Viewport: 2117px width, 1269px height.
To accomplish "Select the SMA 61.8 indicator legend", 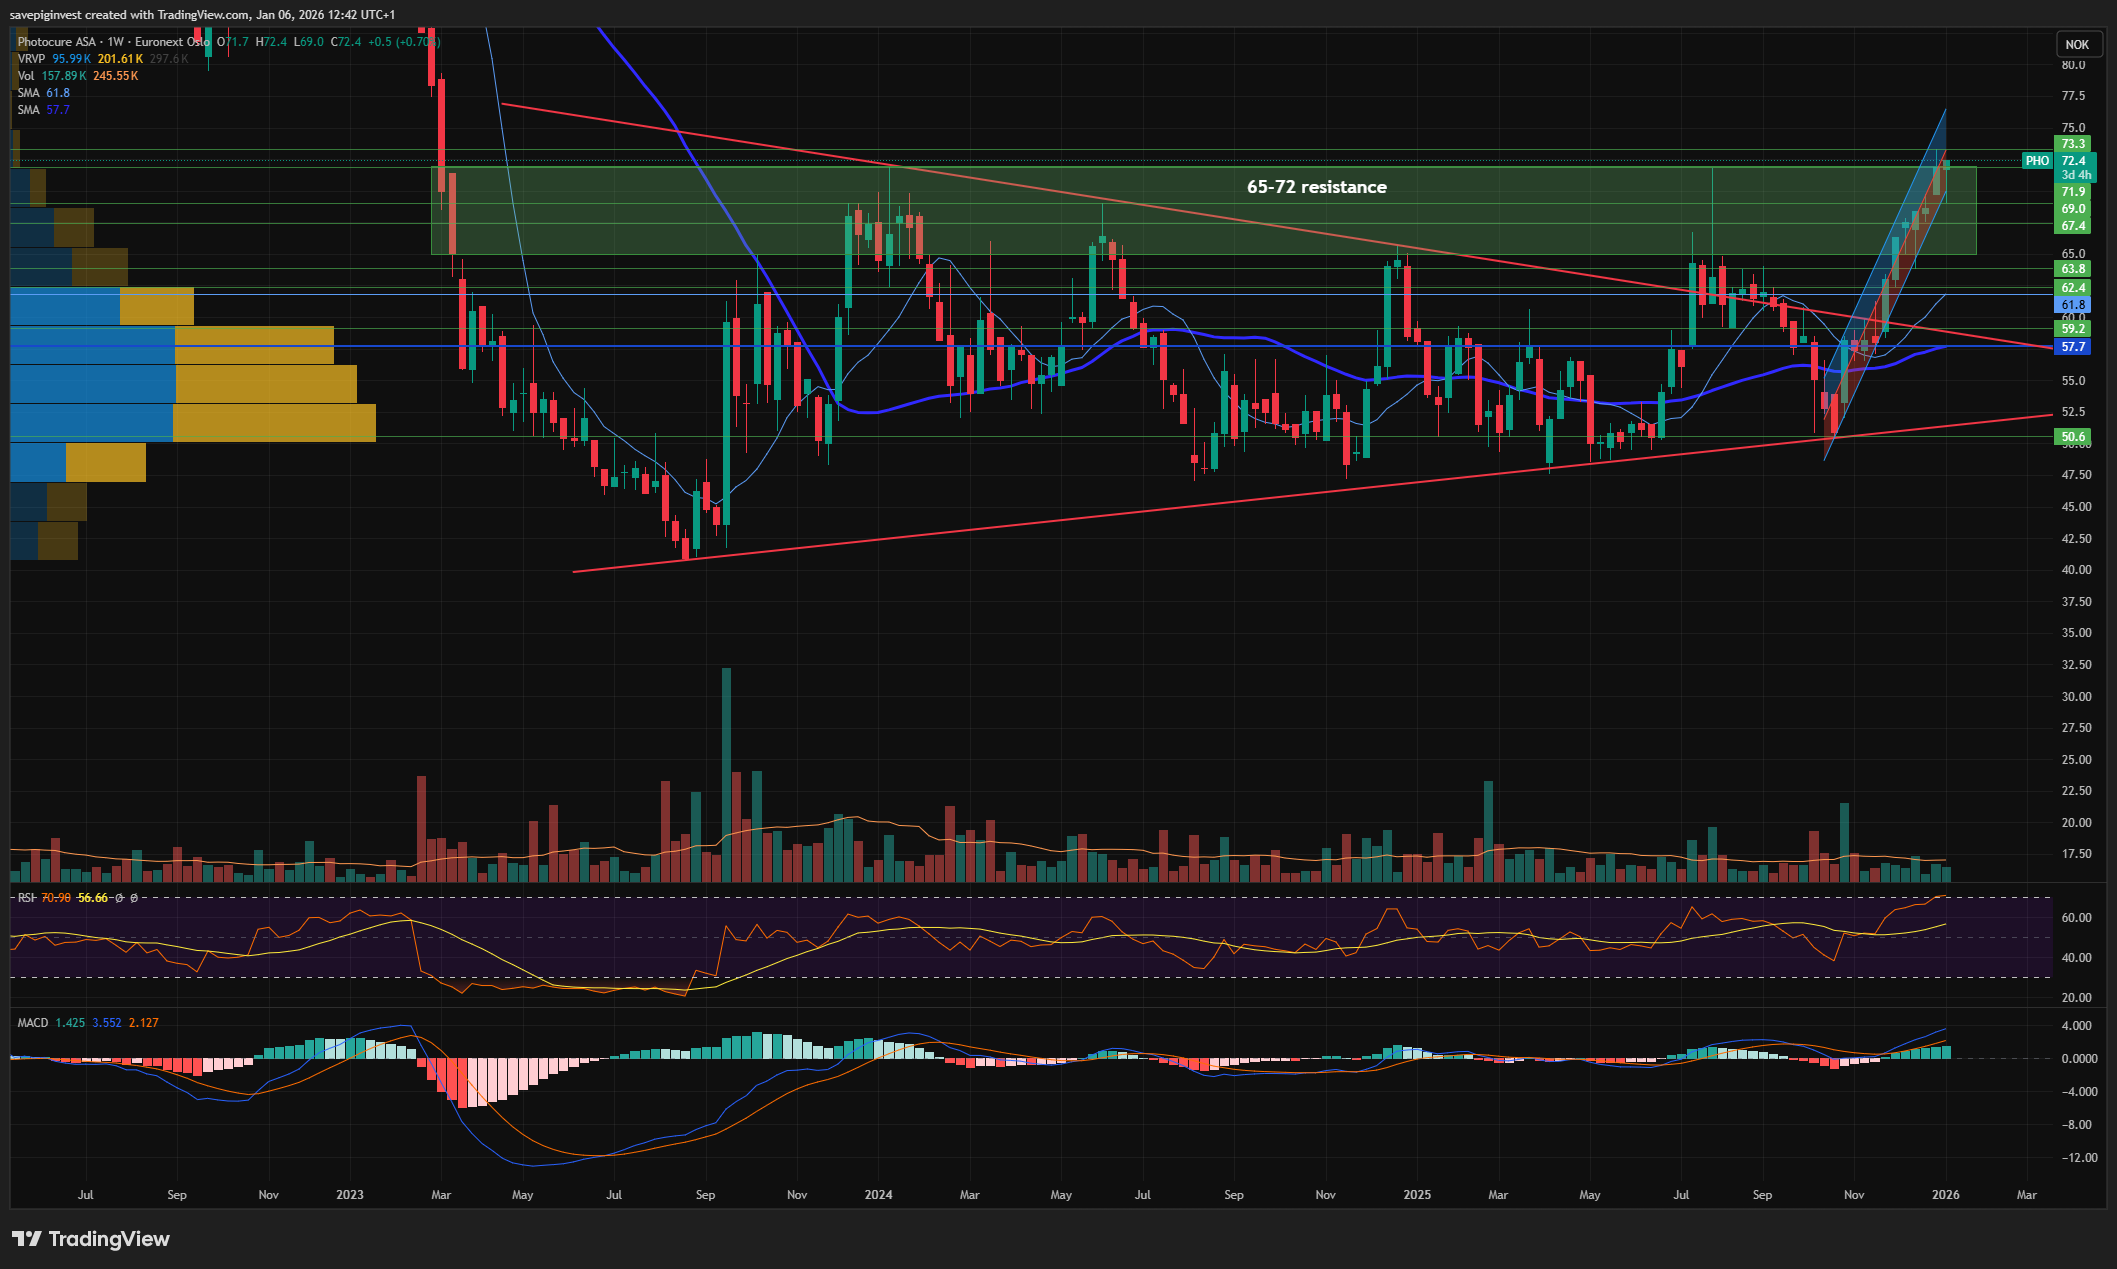I will (43, 93).
